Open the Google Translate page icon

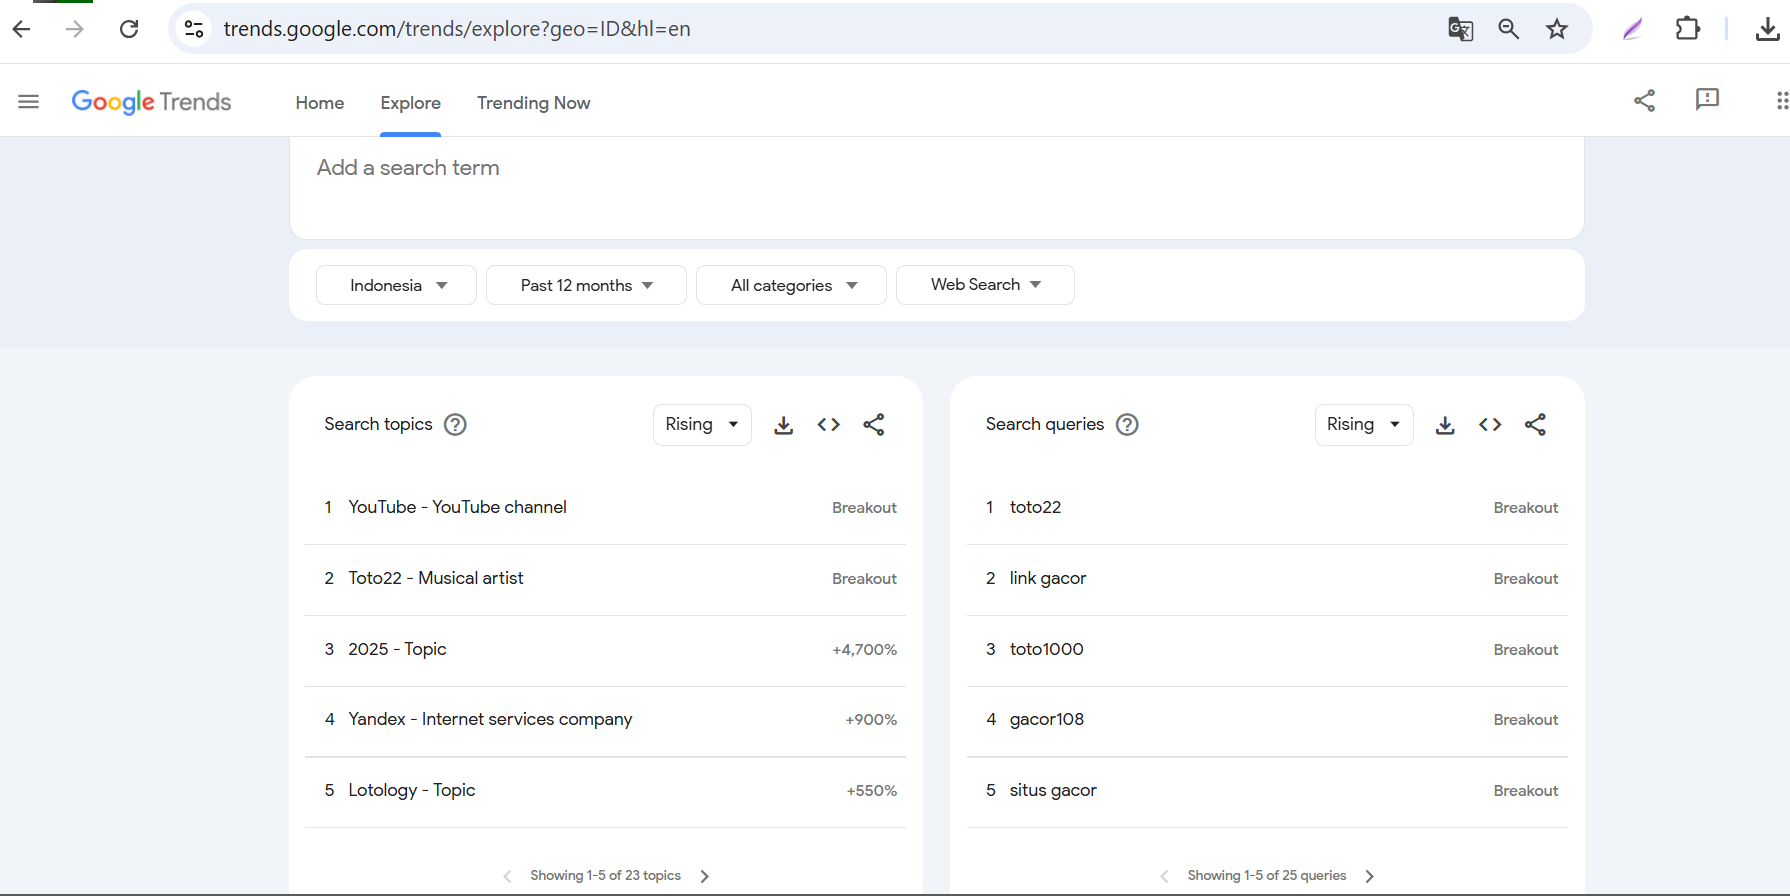click(1461, 29)
